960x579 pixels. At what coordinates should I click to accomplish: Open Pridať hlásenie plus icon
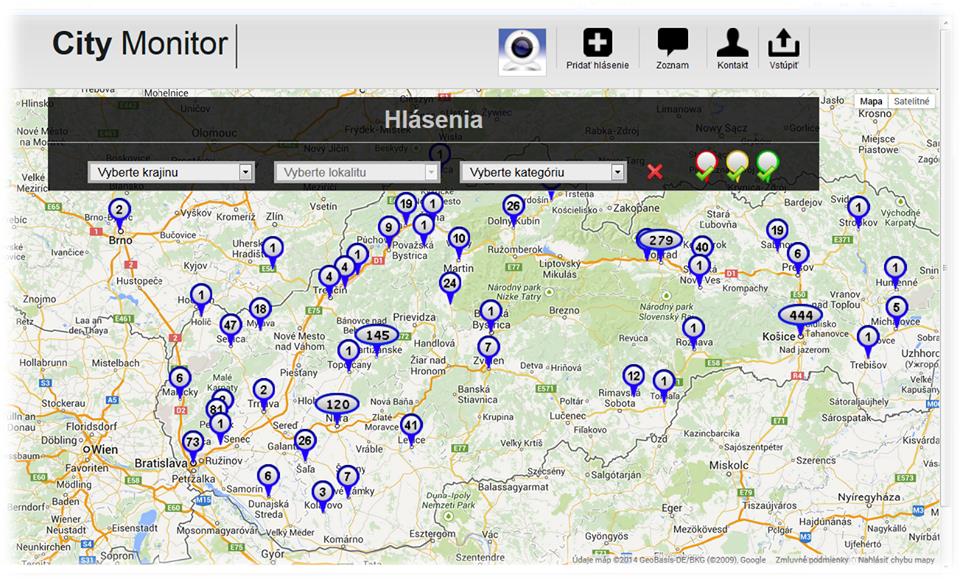click(598, 44)
